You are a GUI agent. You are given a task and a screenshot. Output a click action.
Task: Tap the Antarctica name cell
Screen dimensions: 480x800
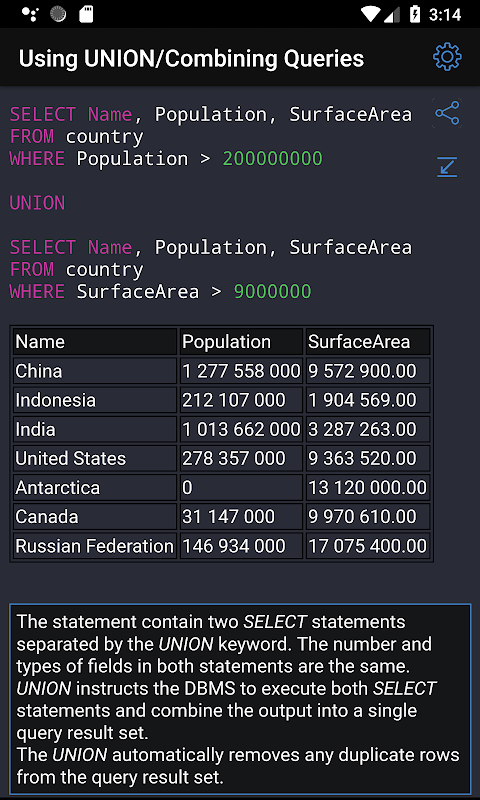pos(95,488)
